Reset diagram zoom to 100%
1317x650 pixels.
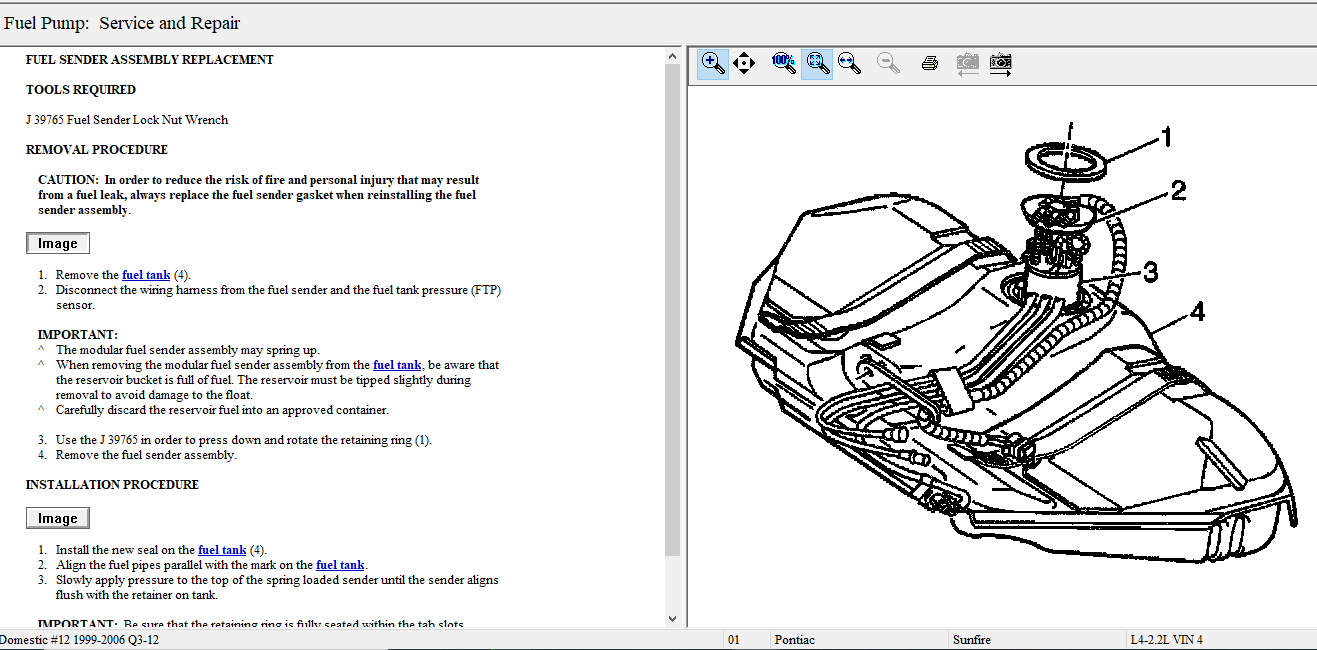783,63
